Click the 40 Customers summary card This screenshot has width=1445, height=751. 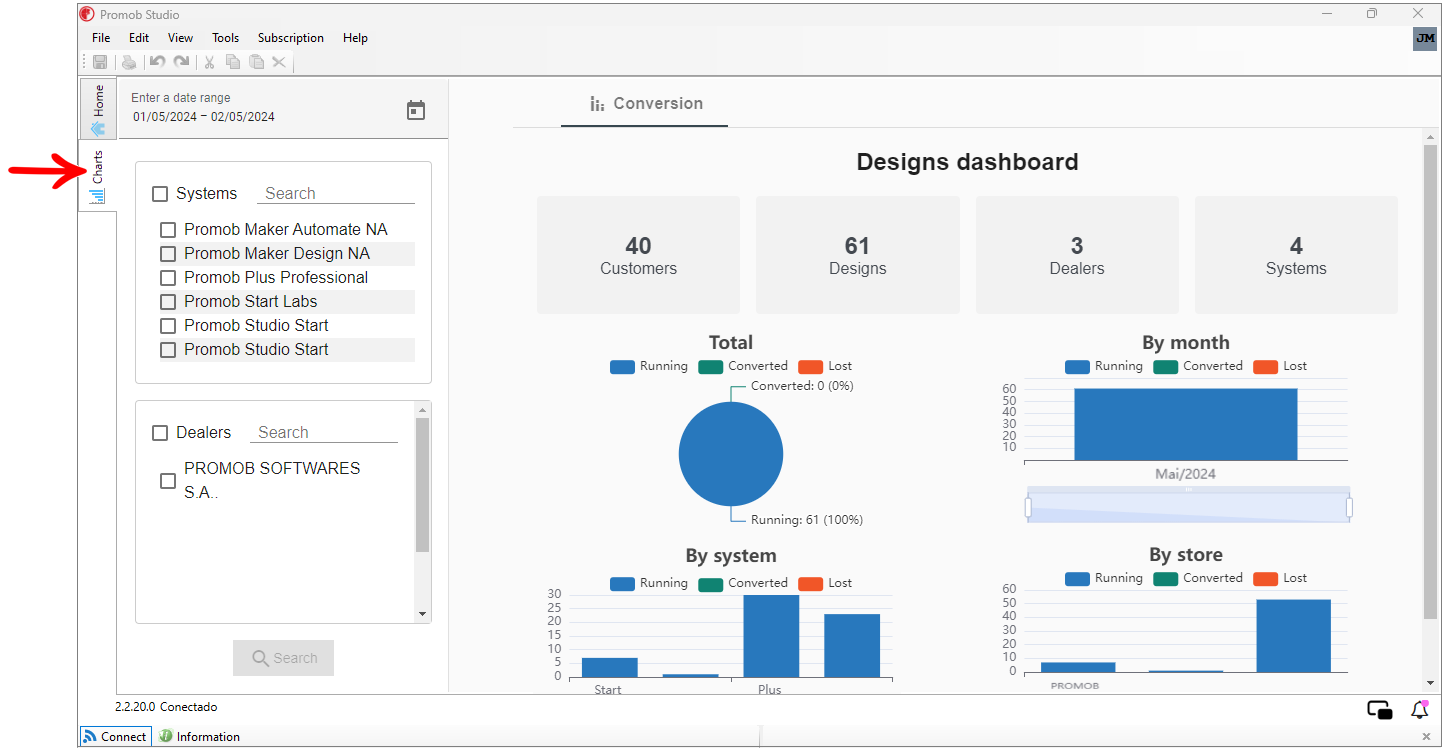pyautogui.click(x=638, y=255)
